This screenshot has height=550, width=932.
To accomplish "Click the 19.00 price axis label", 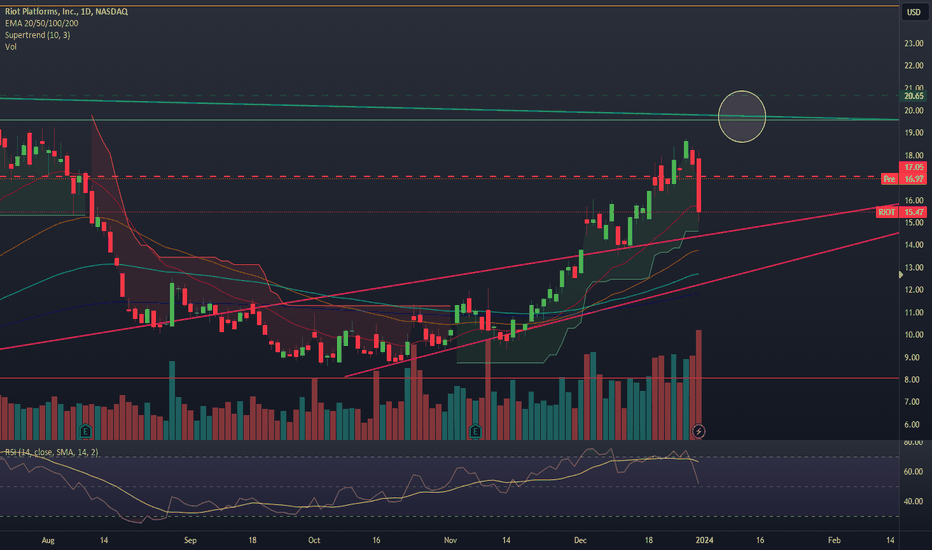I will (x=914, y=133).
